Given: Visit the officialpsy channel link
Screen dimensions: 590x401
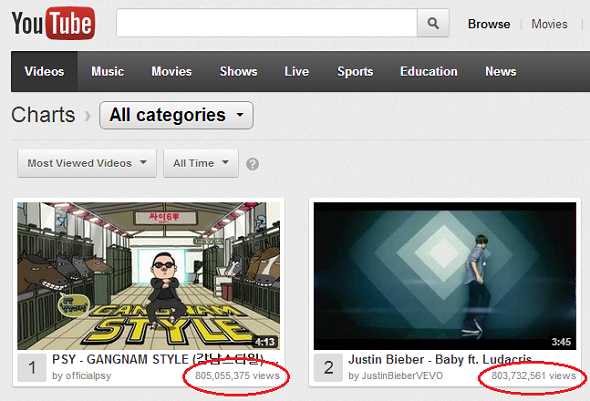Looking at the screenshot, I should click(x=82, y=376).
